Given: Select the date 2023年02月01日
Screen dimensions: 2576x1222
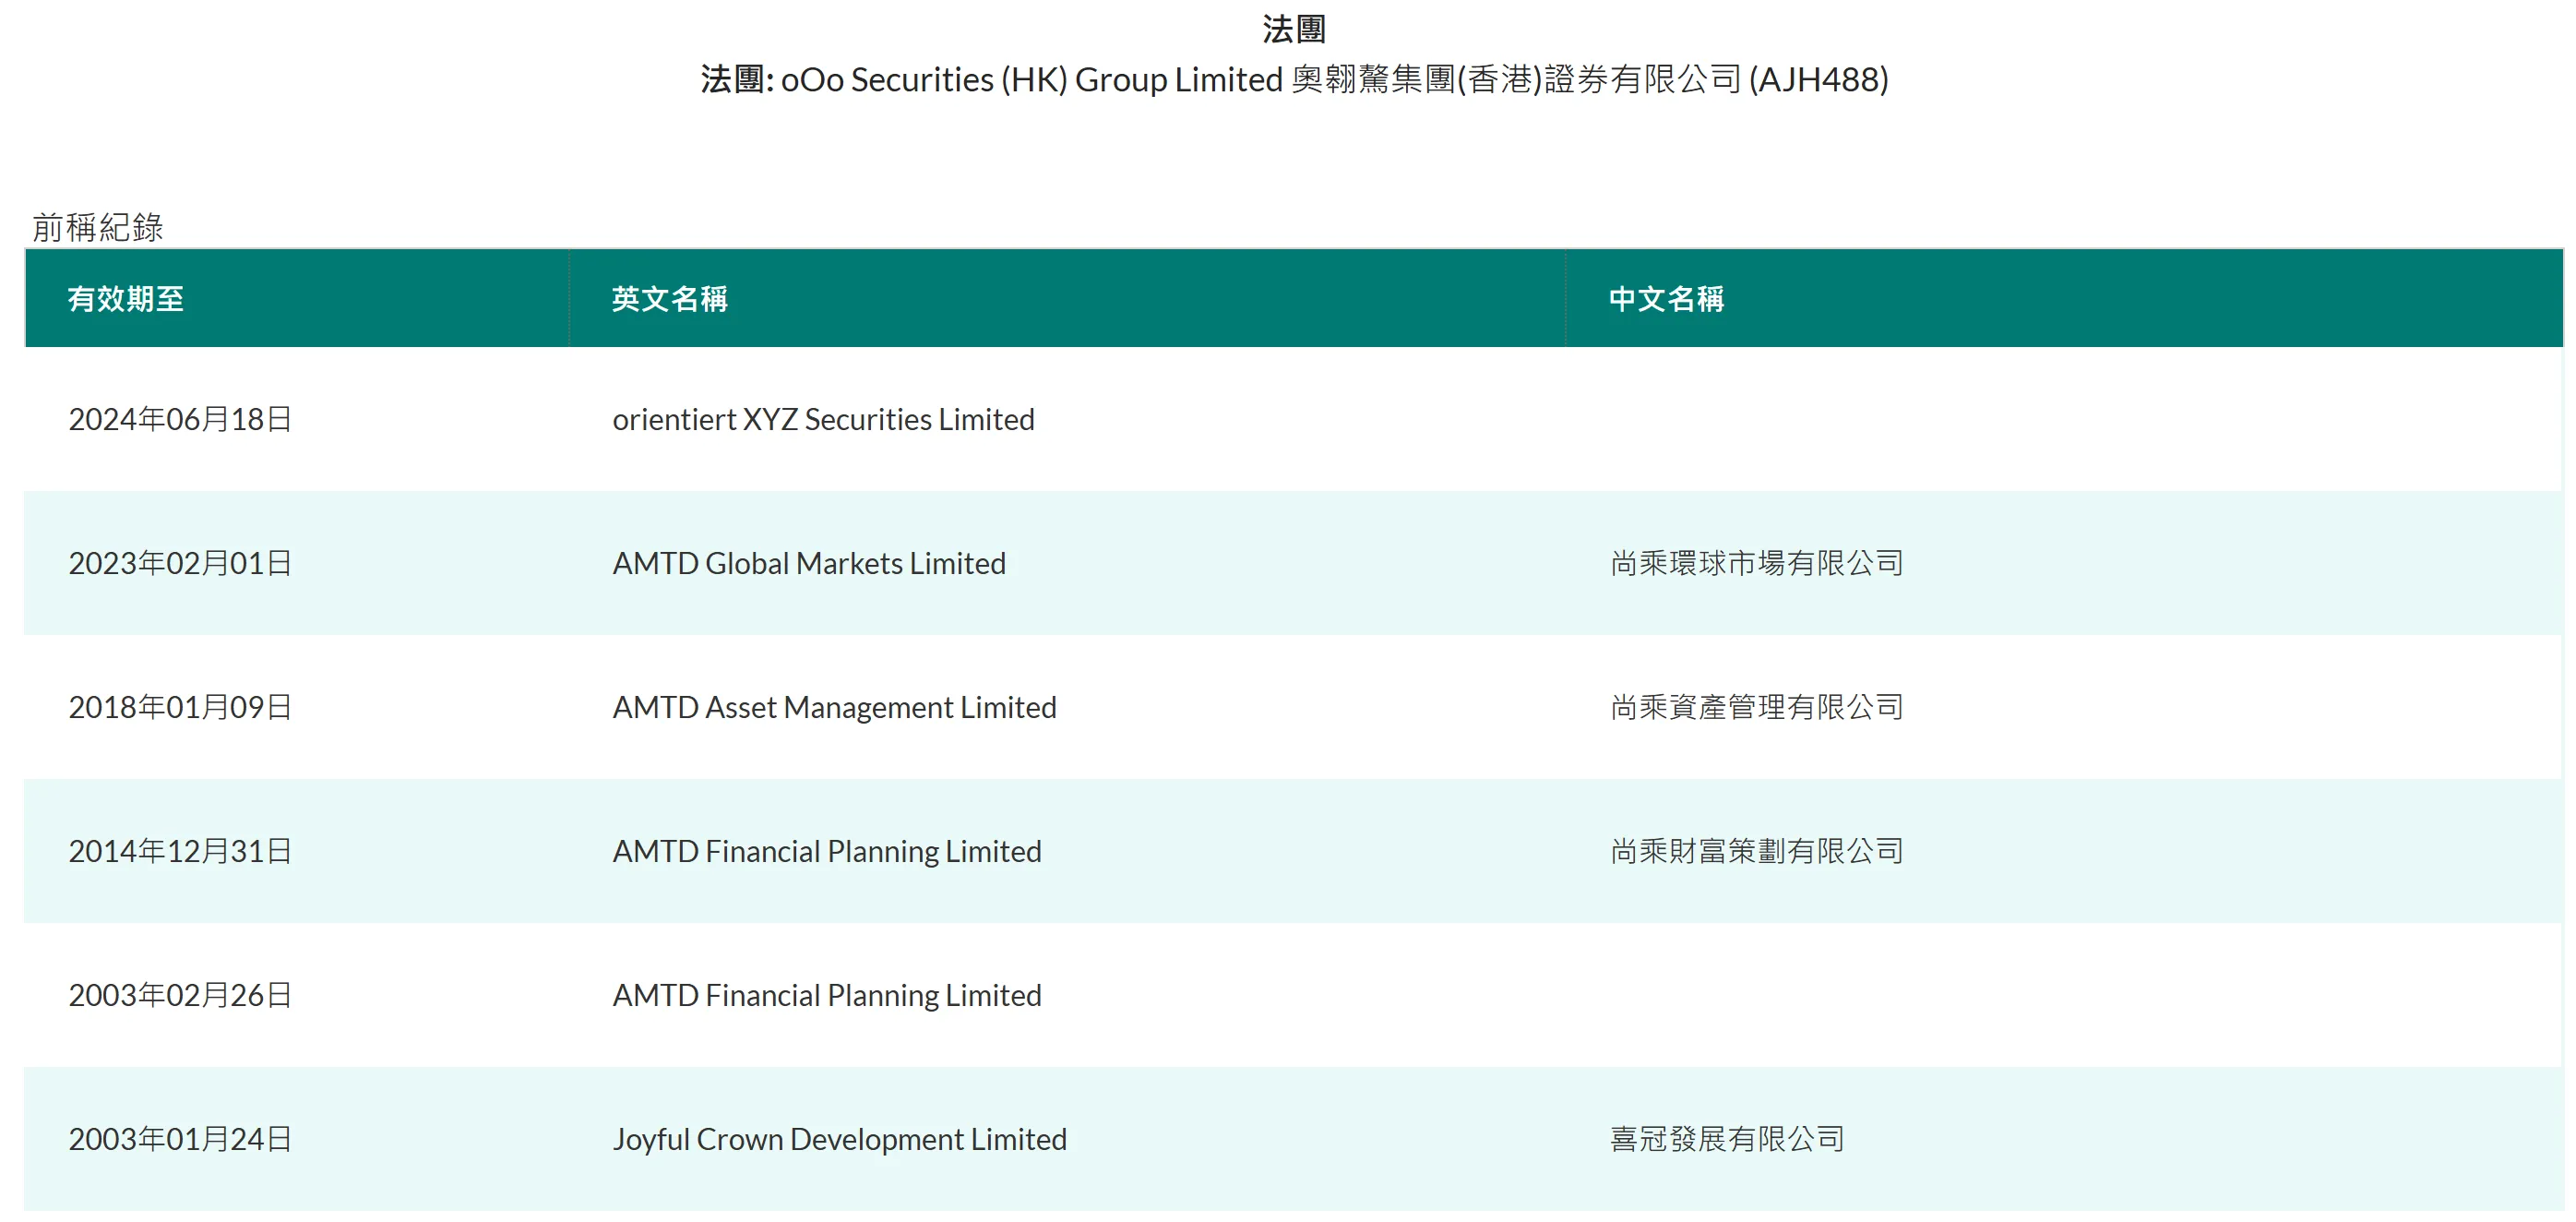Looking at the screenshot, I should click(180, 563).
